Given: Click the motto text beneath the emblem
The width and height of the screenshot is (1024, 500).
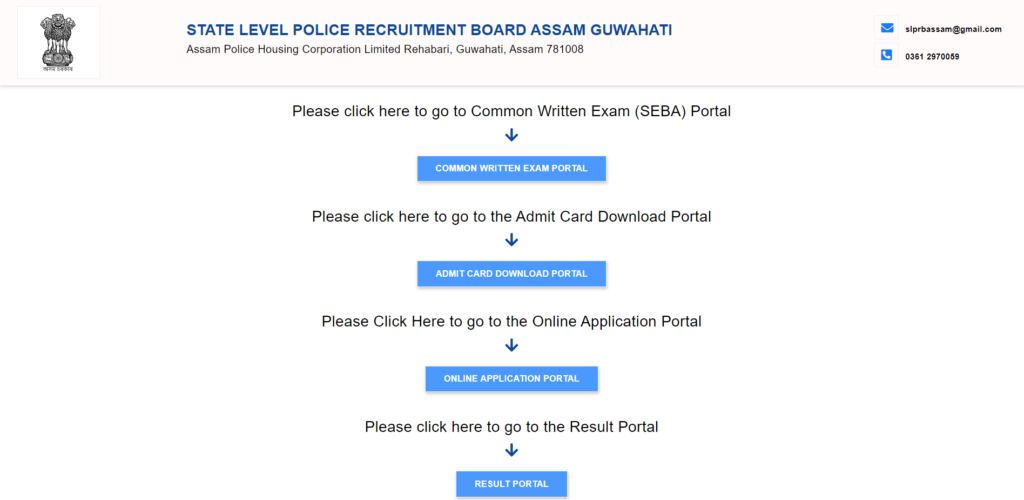Looking at the screenshot, I should [x=58, y=68].
